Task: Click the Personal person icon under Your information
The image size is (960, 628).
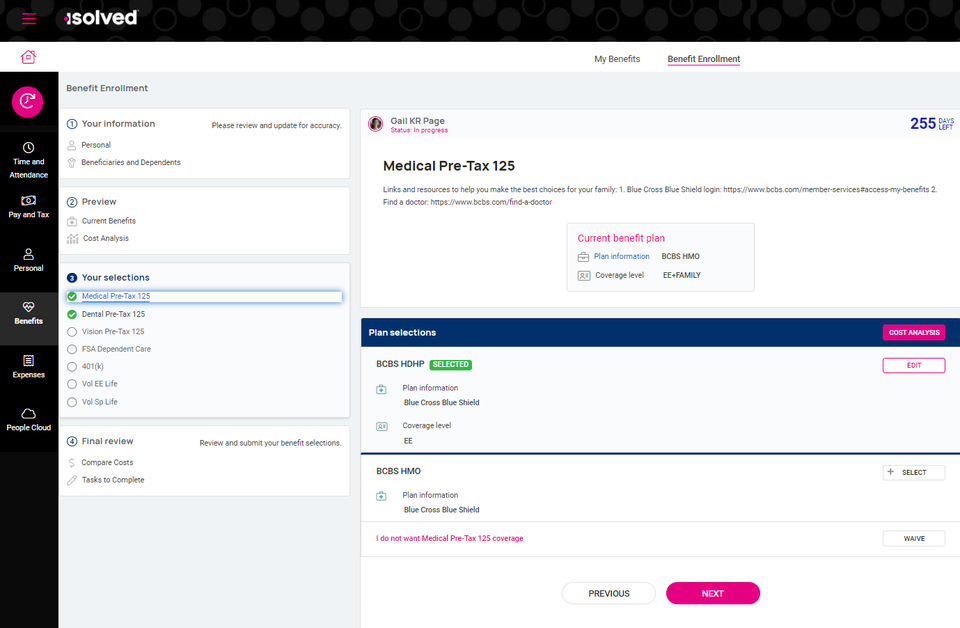Action: click(x=72, y=145)
